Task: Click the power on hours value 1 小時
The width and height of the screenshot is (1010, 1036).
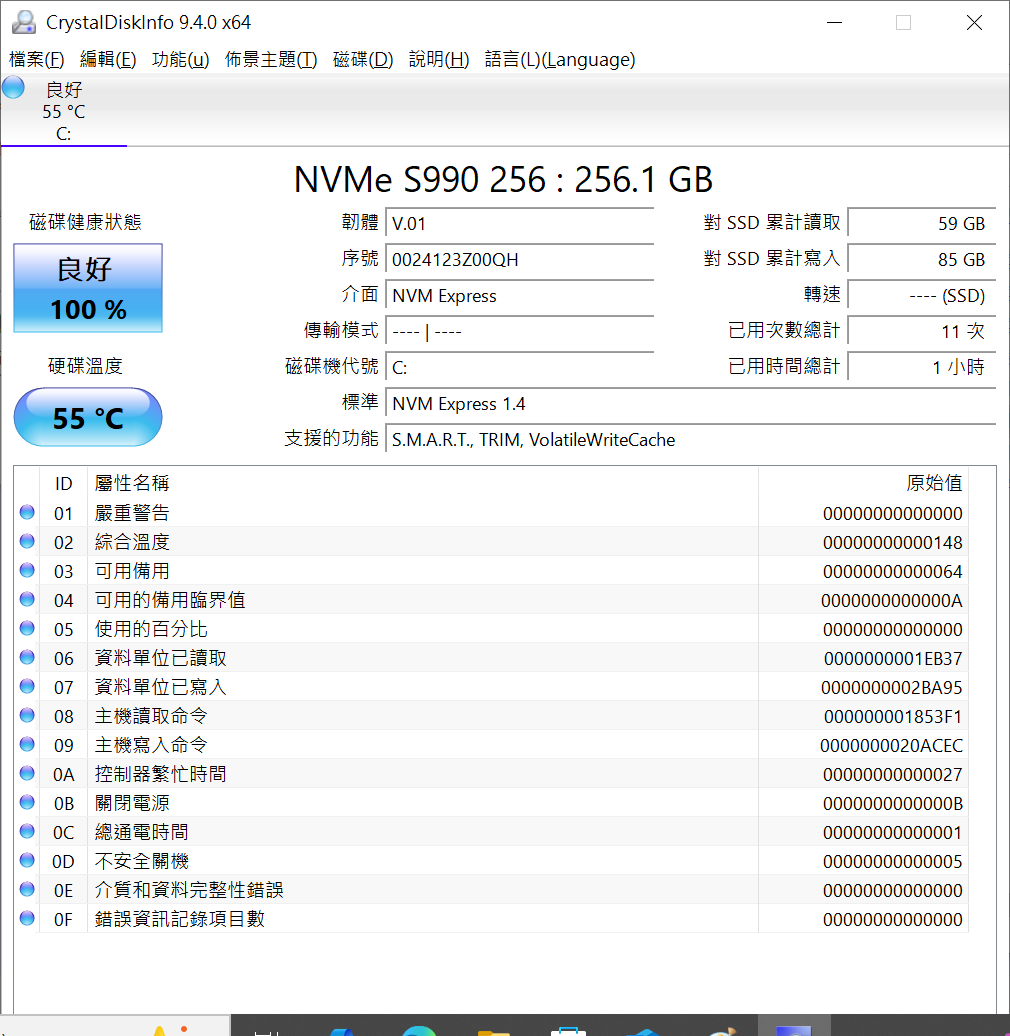Action: [x=921, y=367]
